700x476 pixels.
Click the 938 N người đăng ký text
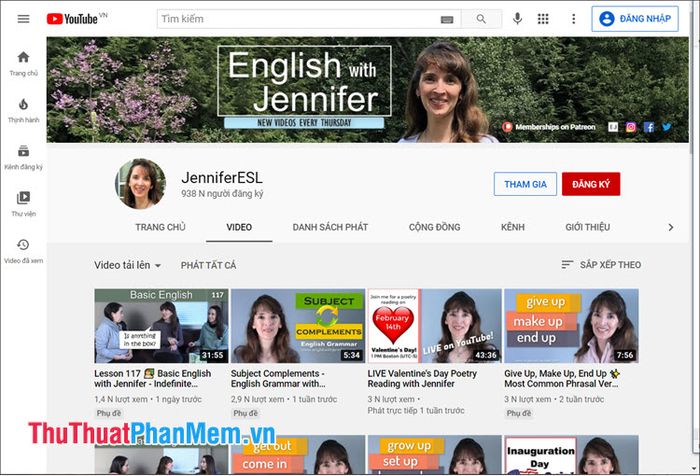click(x=222, y=194)
